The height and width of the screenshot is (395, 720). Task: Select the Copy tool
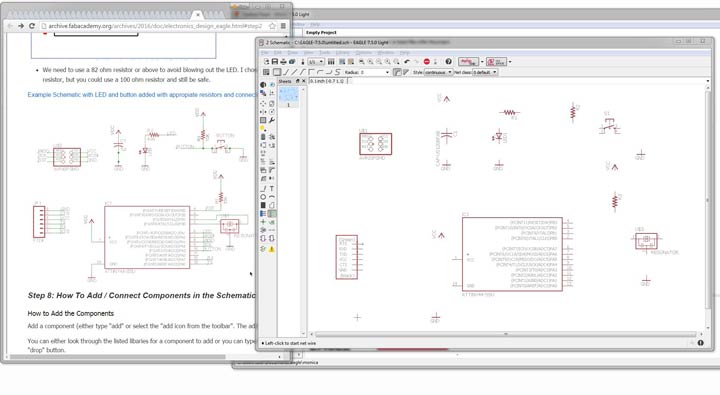272,103
